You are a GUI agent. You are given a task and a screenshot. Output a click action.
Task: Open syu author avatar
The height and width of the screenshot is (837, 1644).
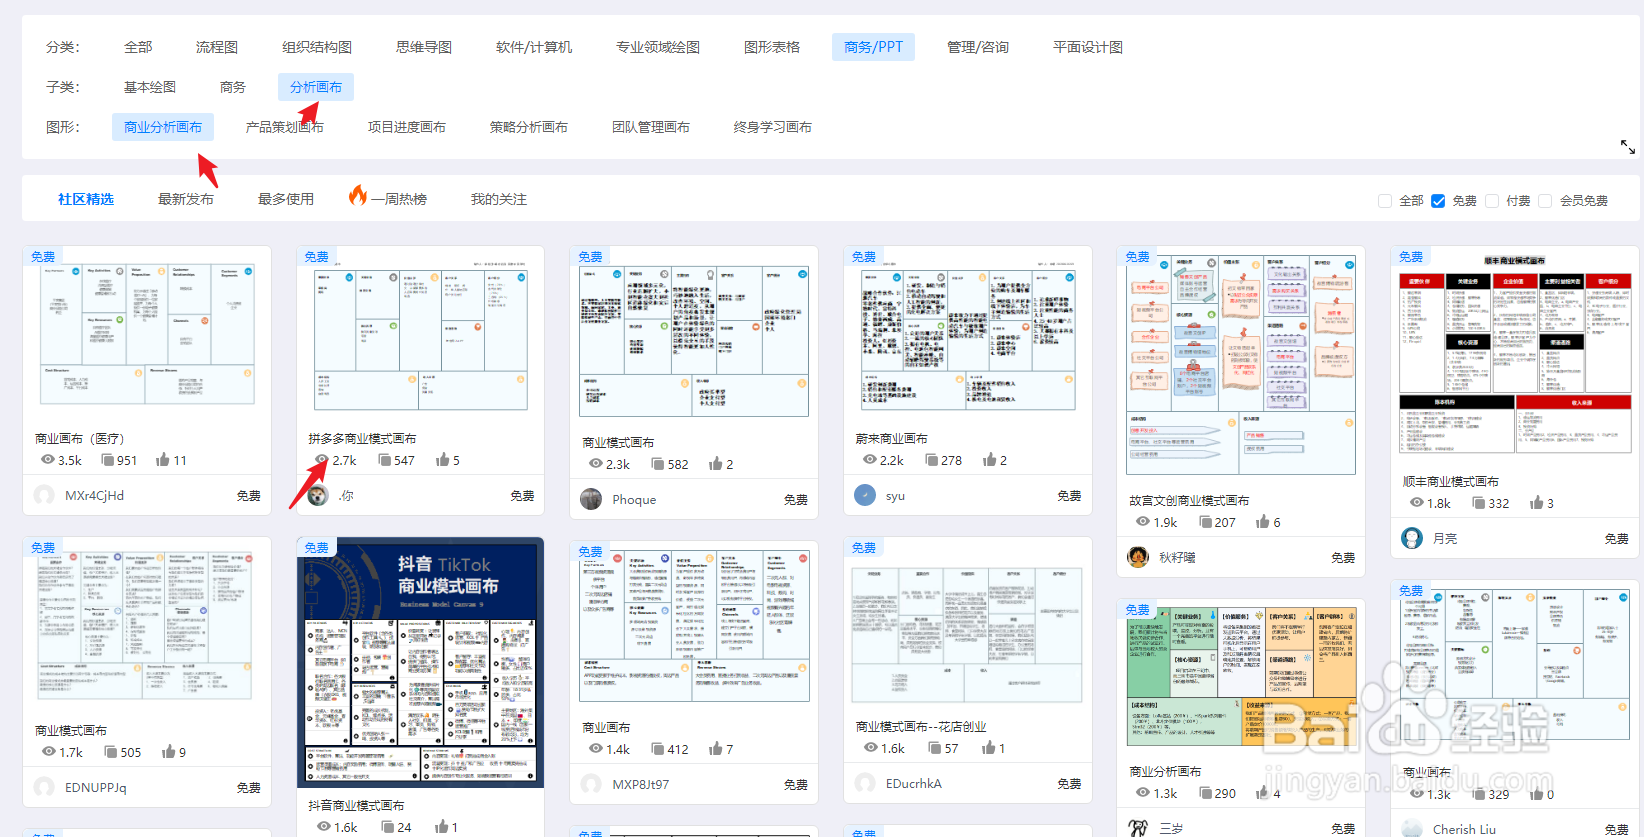pos(865,495)
